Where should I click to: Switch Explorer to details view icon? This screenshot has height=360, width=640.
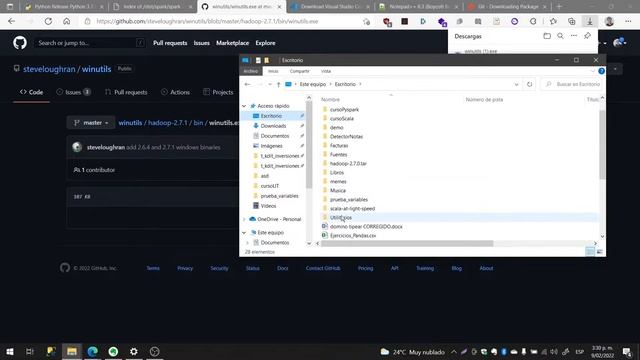590,252
